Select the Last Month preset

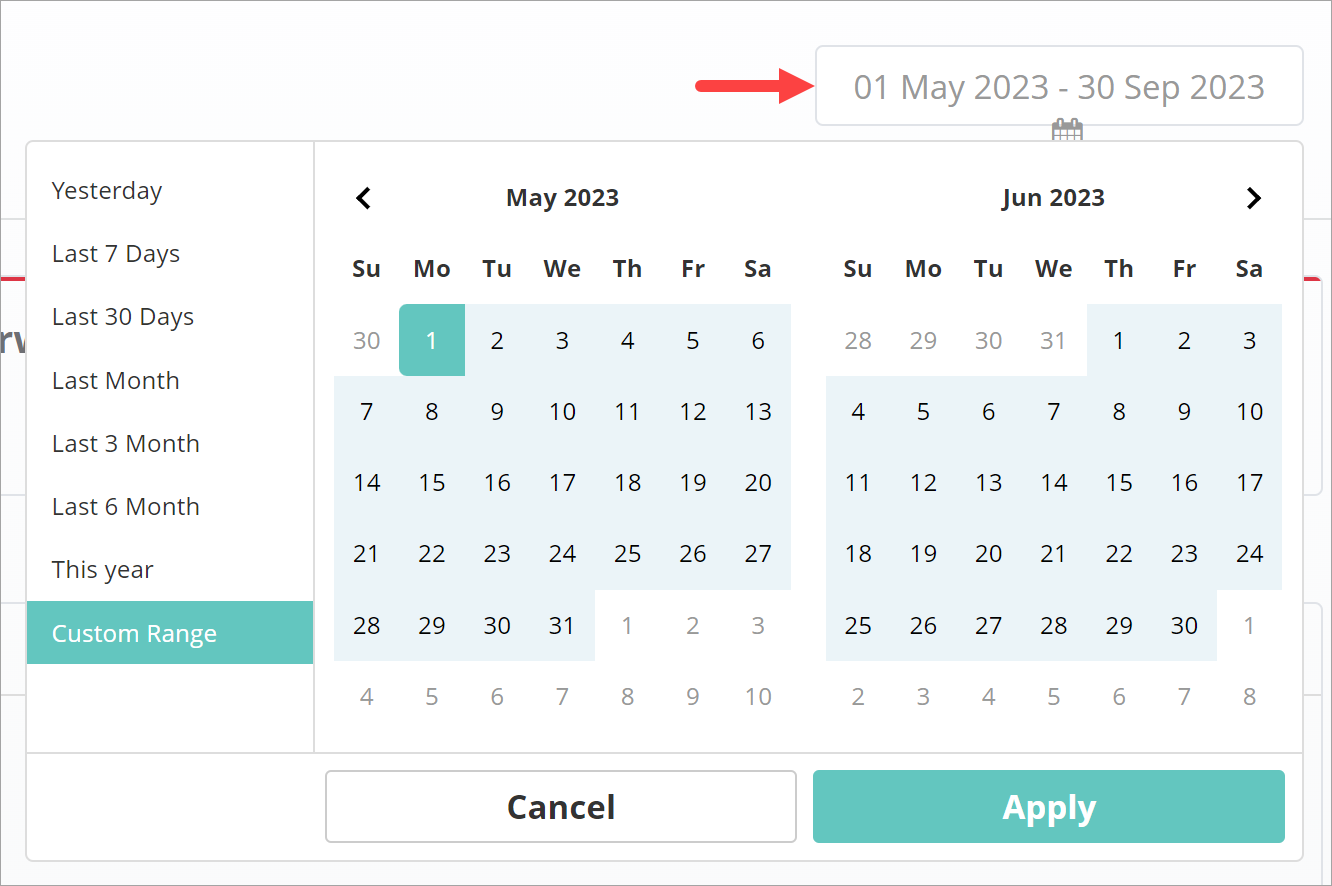click(x=116, y=381)
